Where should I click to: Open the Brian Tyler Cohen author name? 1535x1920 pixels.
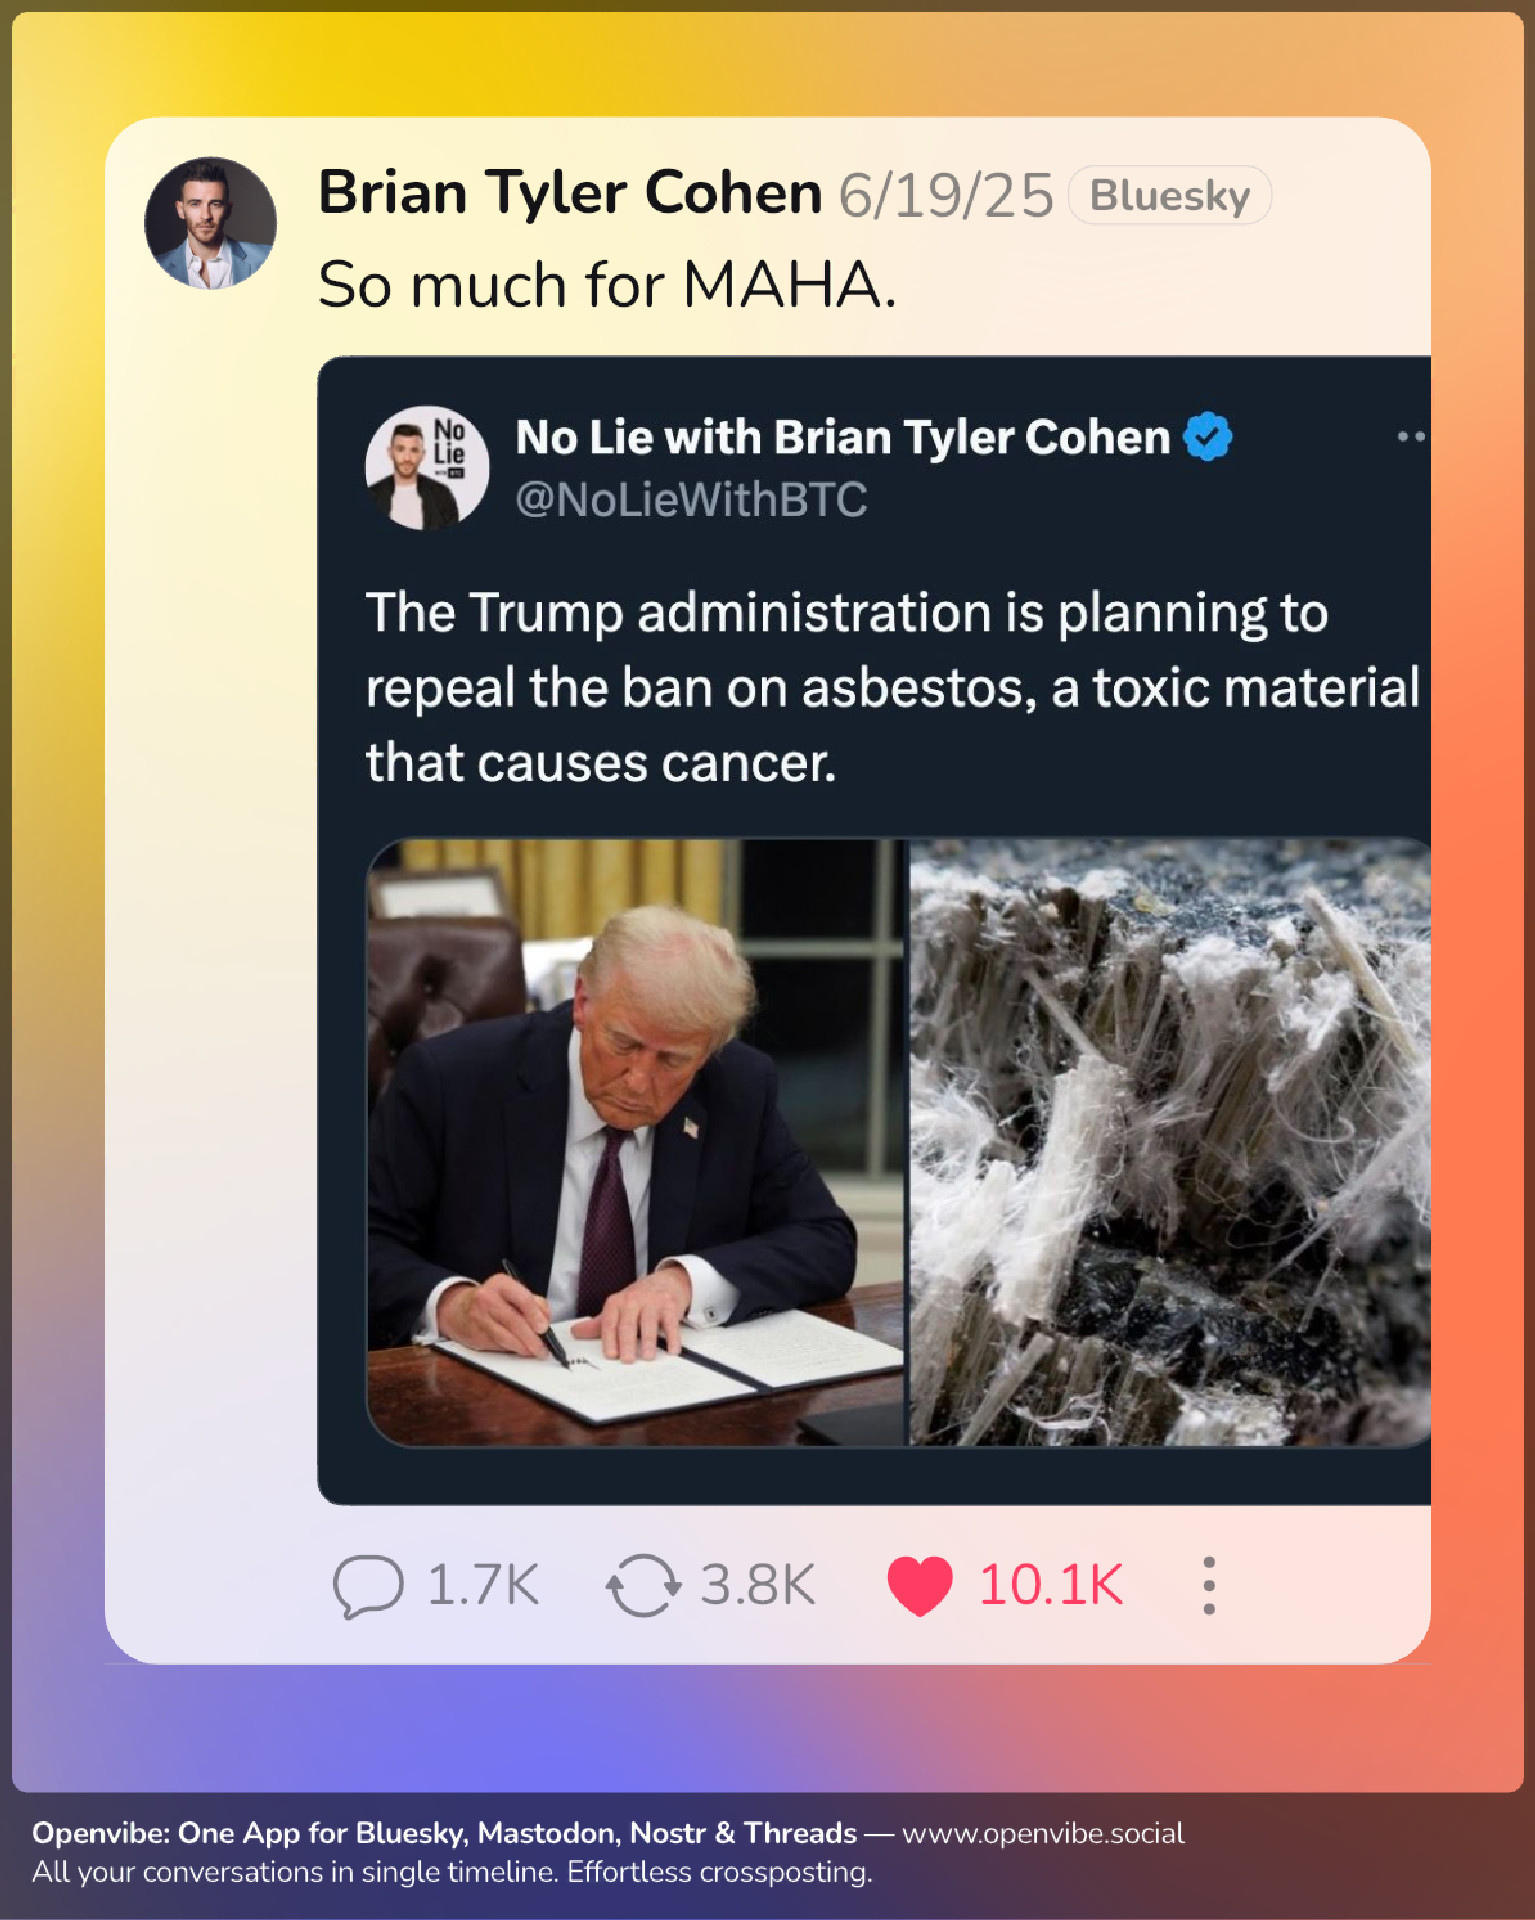coord(570,193)
